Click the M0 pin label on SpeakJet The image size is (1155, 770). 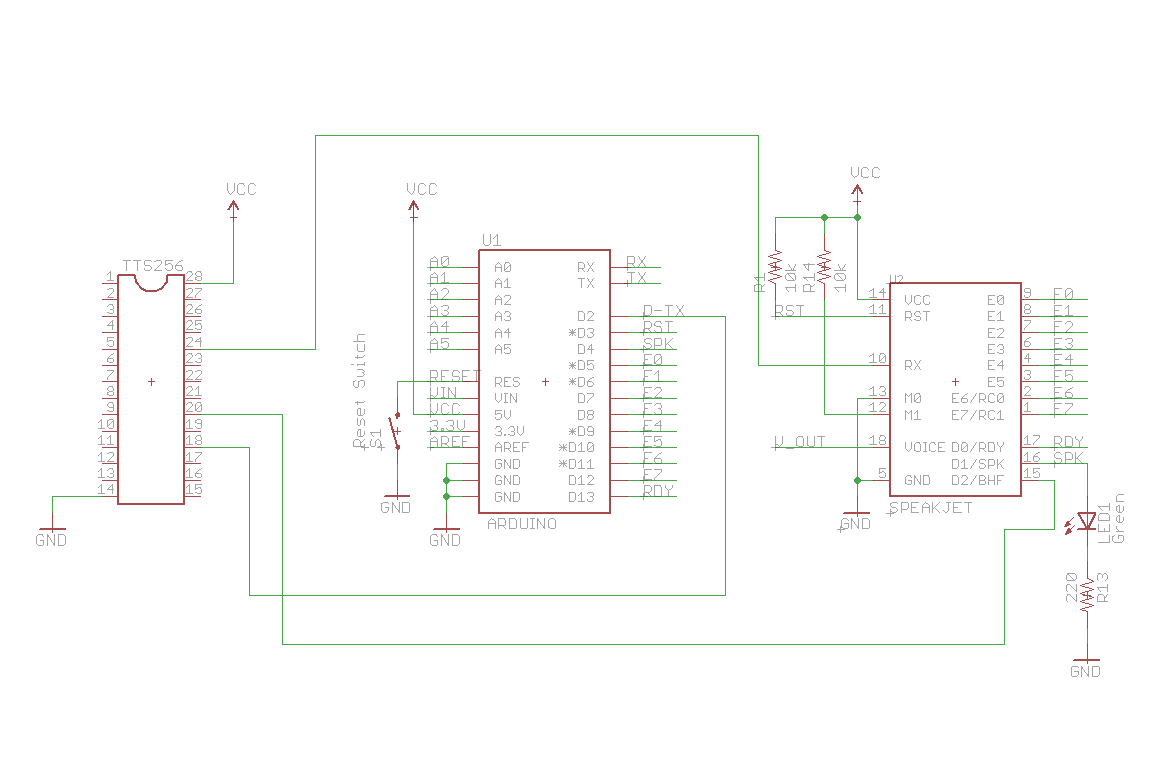coord(913,399)
